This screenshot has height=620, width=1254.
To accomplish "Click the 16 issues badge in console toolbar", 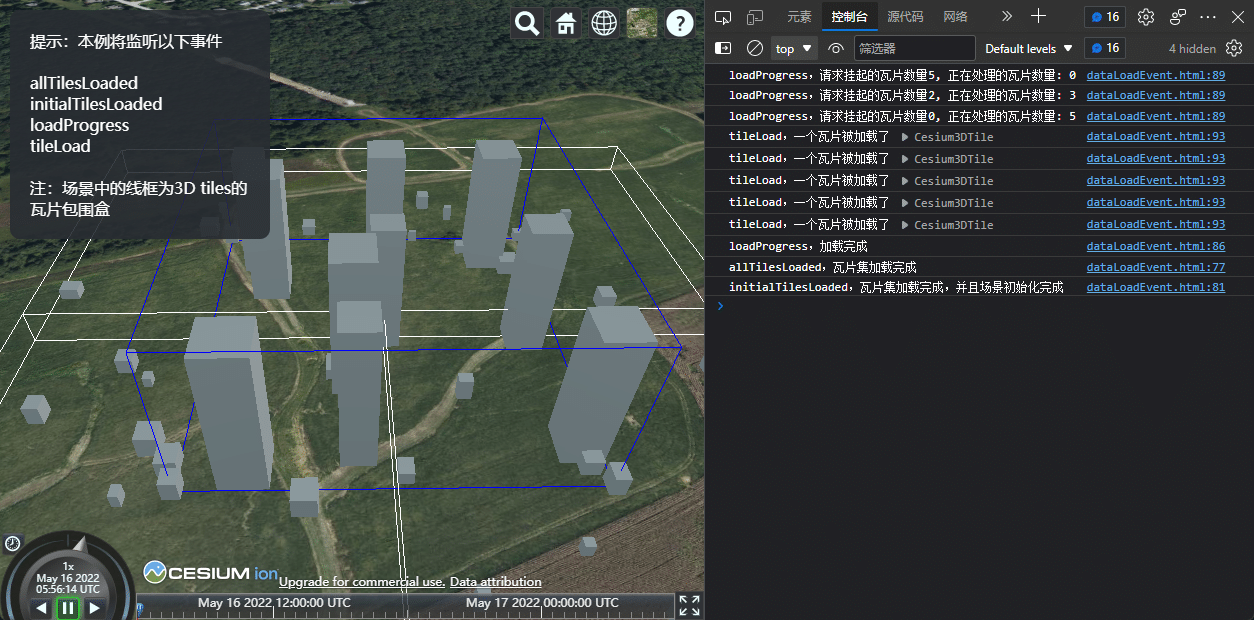I will click(x=1105, y=48).
